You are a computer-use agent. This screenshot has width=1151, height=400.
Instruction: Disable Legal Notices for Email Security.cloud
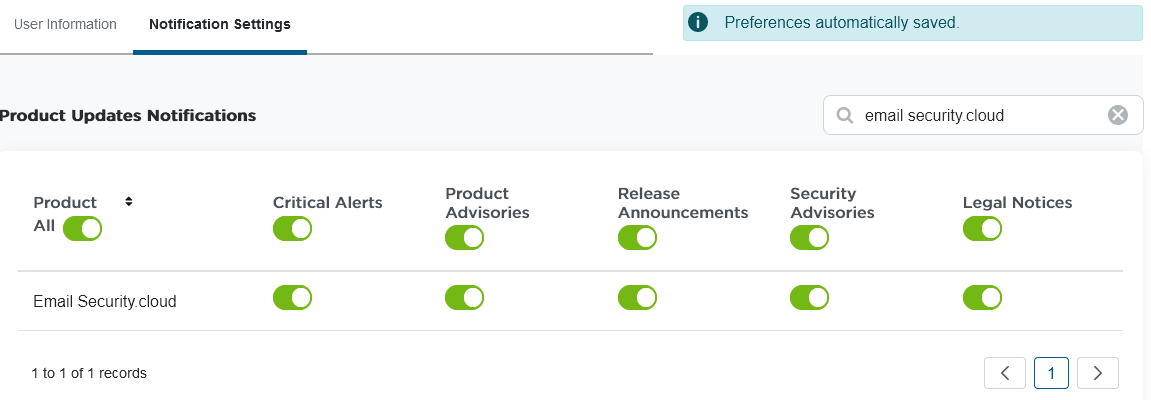[x=983, y=297]
